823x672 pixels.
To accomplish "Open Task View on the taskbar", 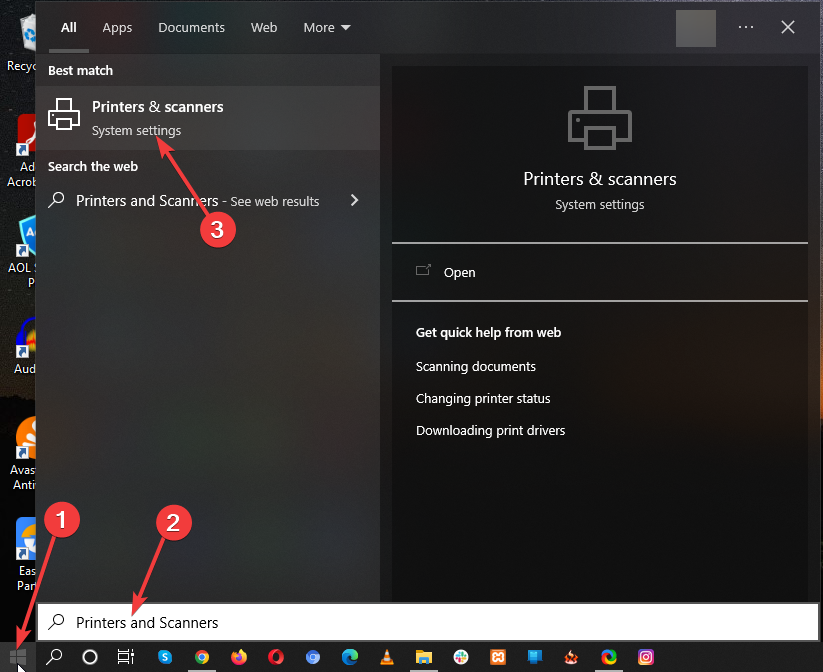I will coord(125,657).
